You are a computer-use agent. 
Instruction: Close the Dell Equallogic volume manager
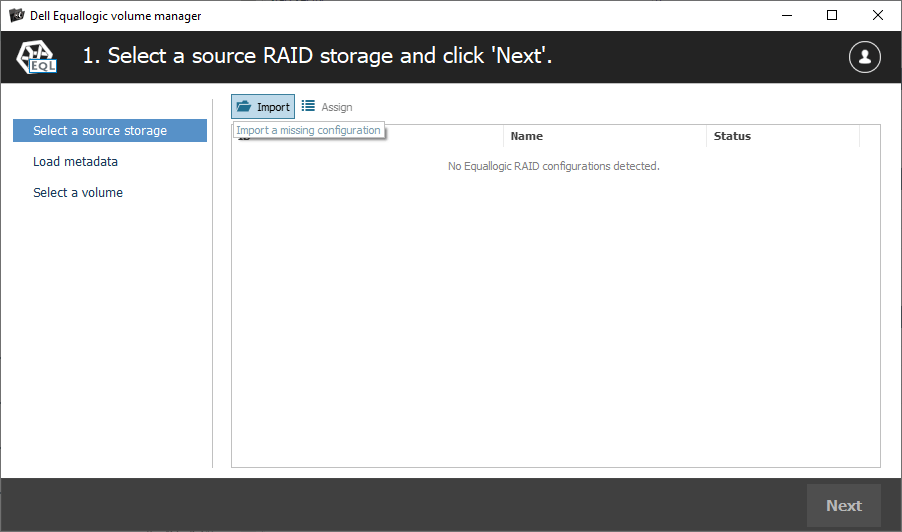click(878, 16)
